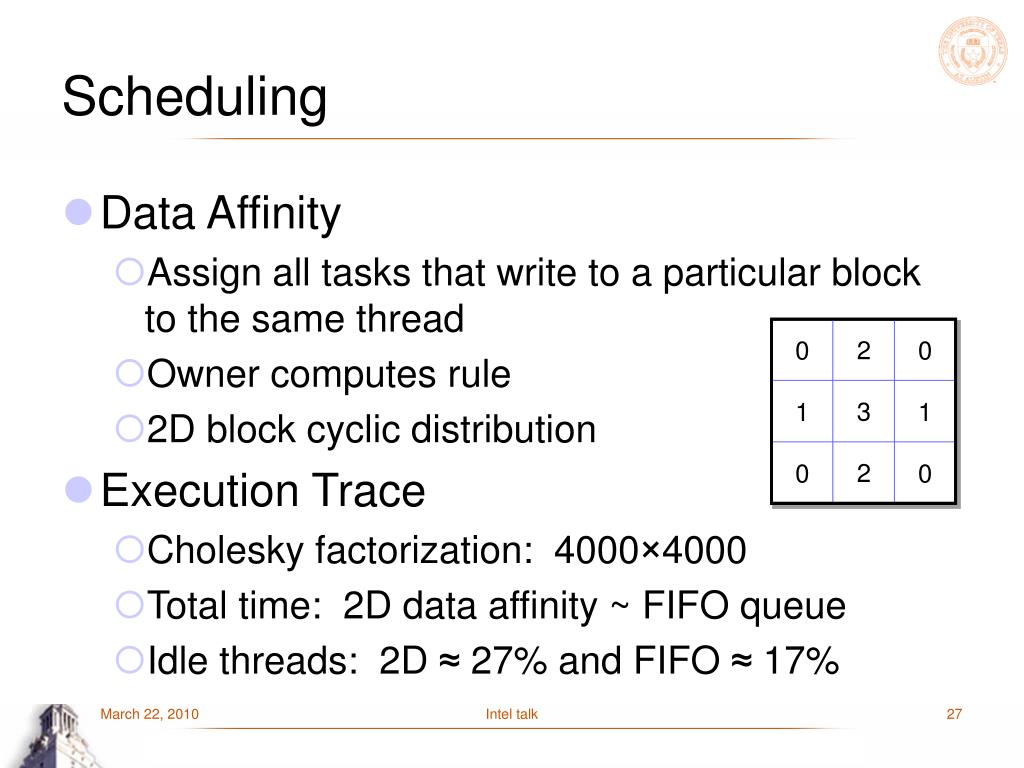The width and height of the screenshot is (1024, 768).
Task: Click the Execution Trace bullet marker
Action: [78, 489]
